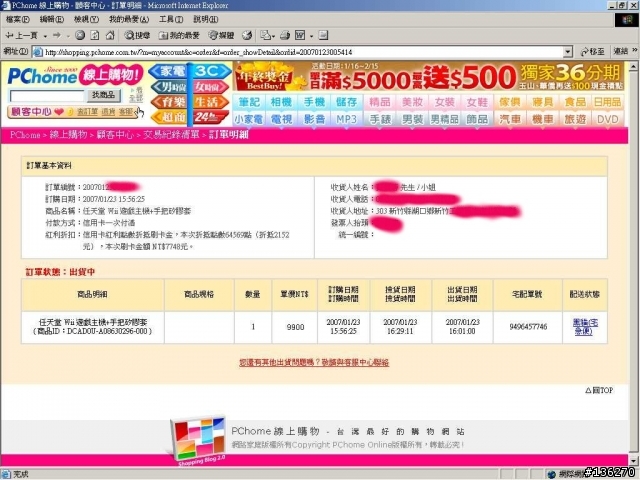640x480 pixels.
Task: Click the Home icon in toolbar
Action: (x=110, y=36)
